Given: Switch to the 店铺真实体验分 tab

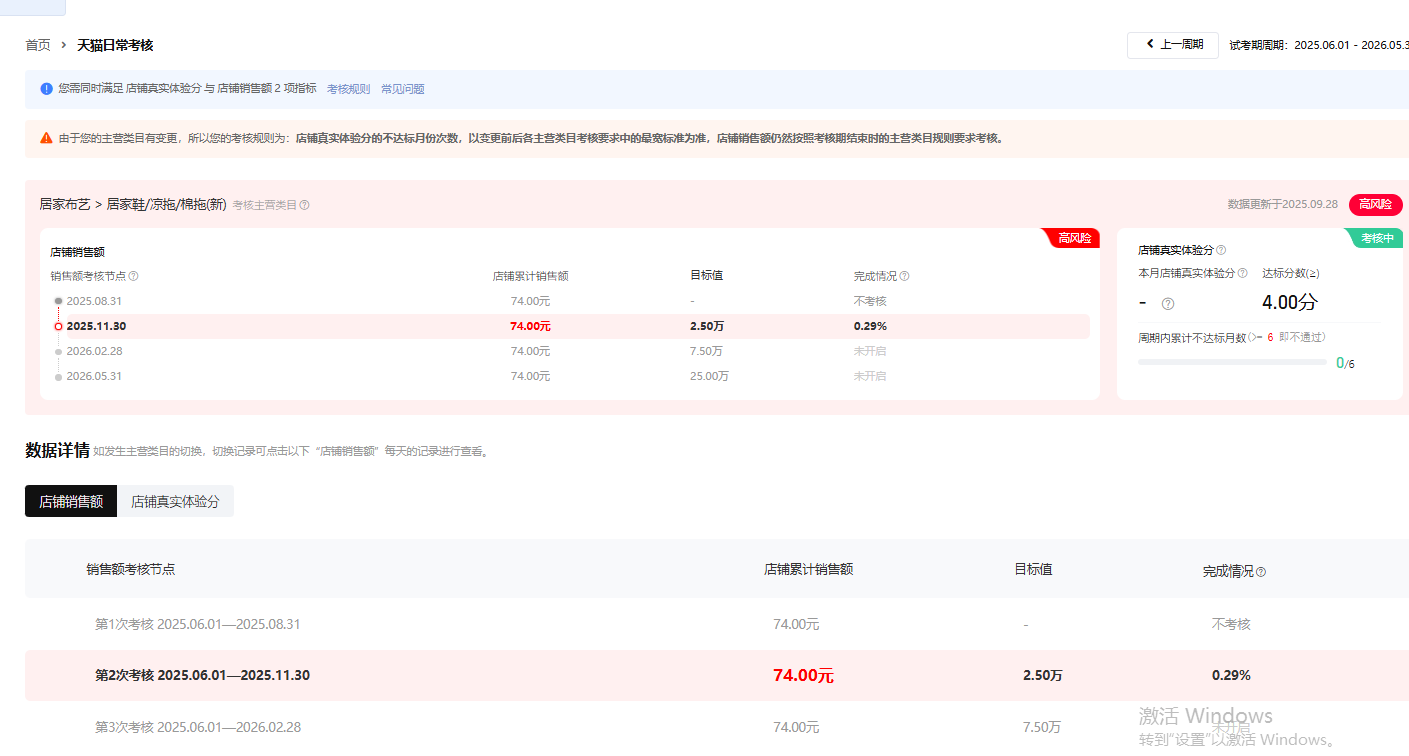Looking at the screenshot, I should [x=175, y=502].
